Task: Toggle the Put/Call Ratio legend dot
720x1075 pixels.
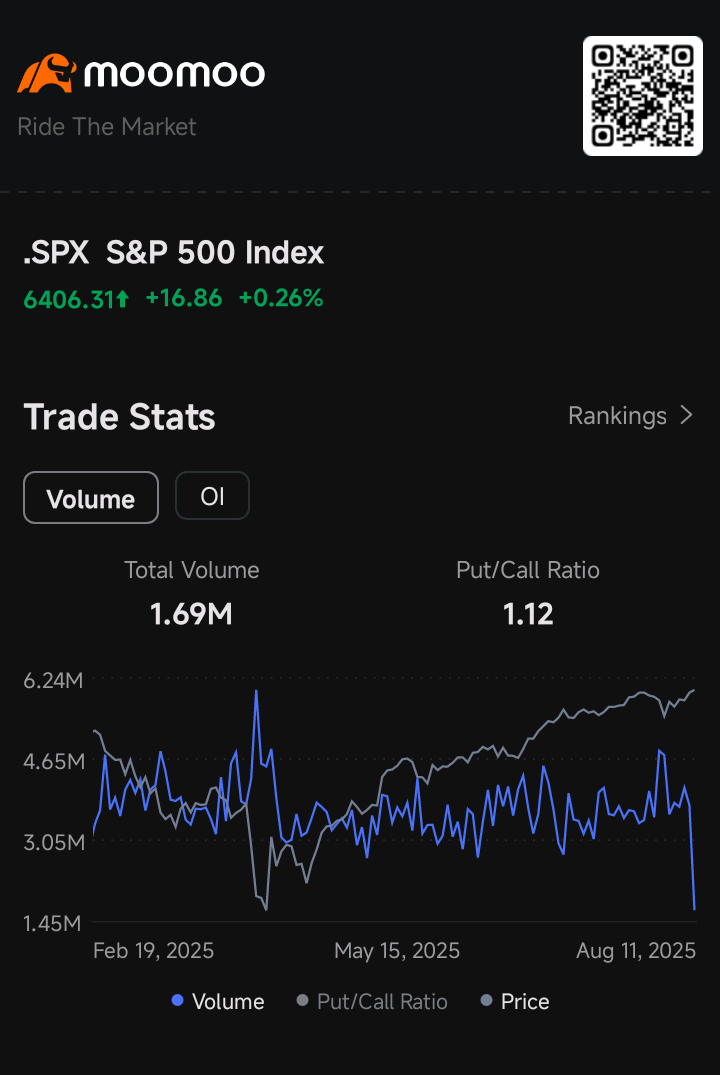Action: click(x=302, y=1000)
